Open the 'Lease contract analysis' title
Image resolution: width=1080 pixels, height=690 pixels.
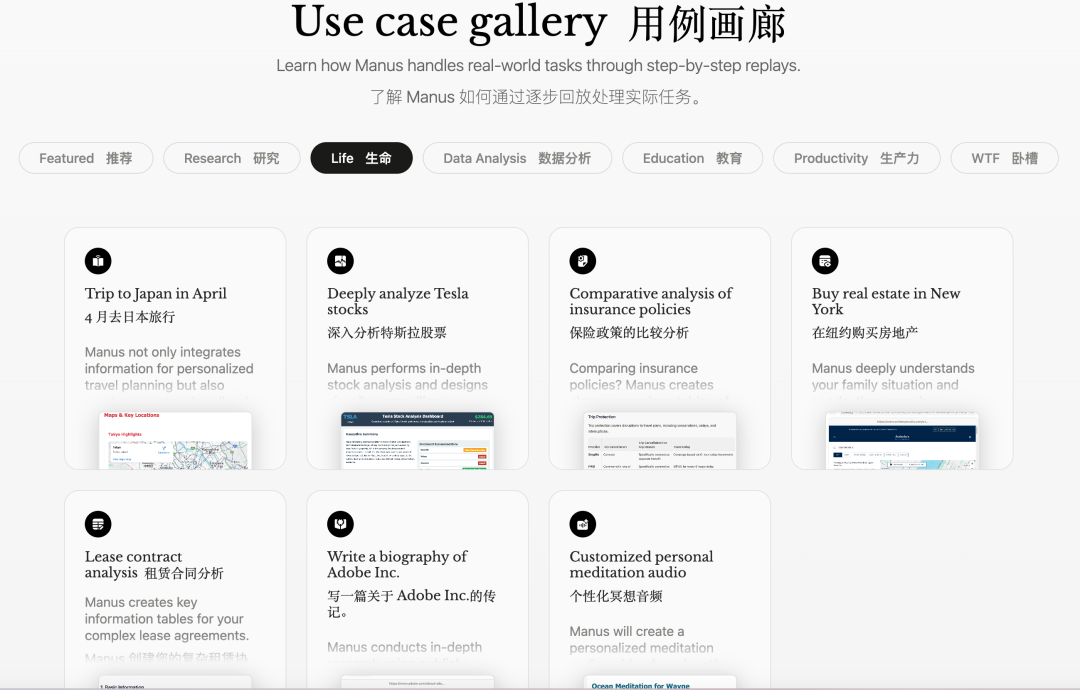click(x=134, y=565)
